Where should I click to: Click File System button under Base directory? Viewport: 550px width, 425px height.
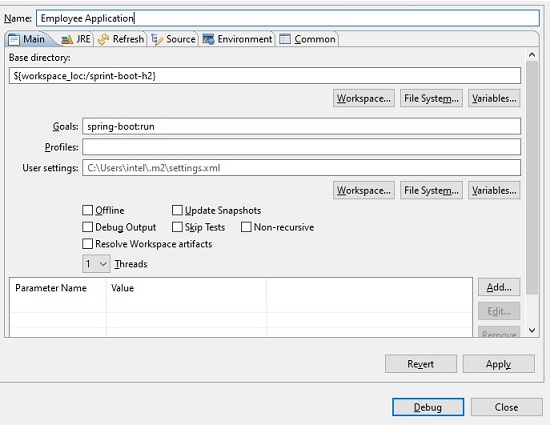click(431, 99)
